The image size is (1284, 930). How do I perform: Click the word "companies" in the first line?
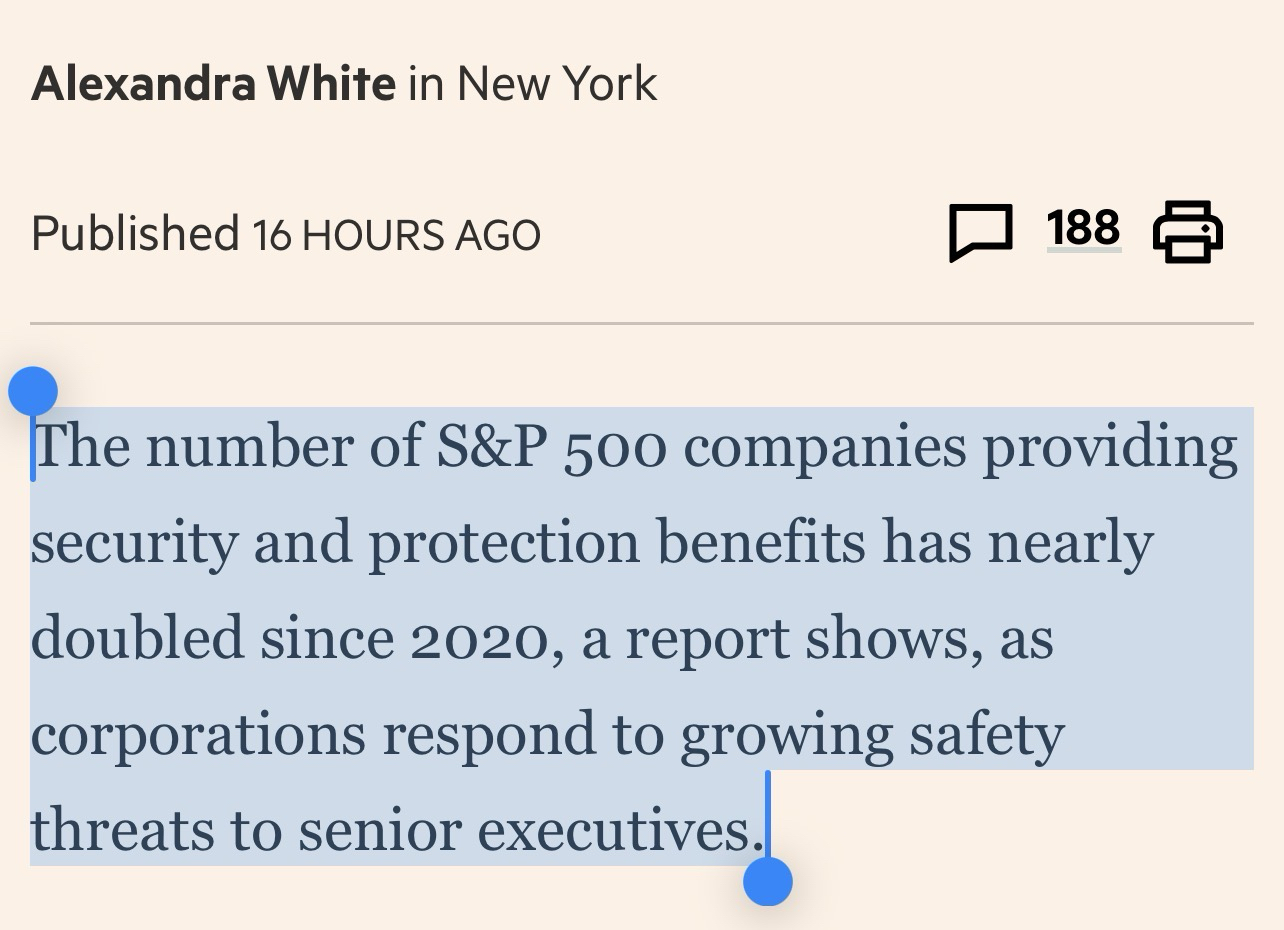825,448
